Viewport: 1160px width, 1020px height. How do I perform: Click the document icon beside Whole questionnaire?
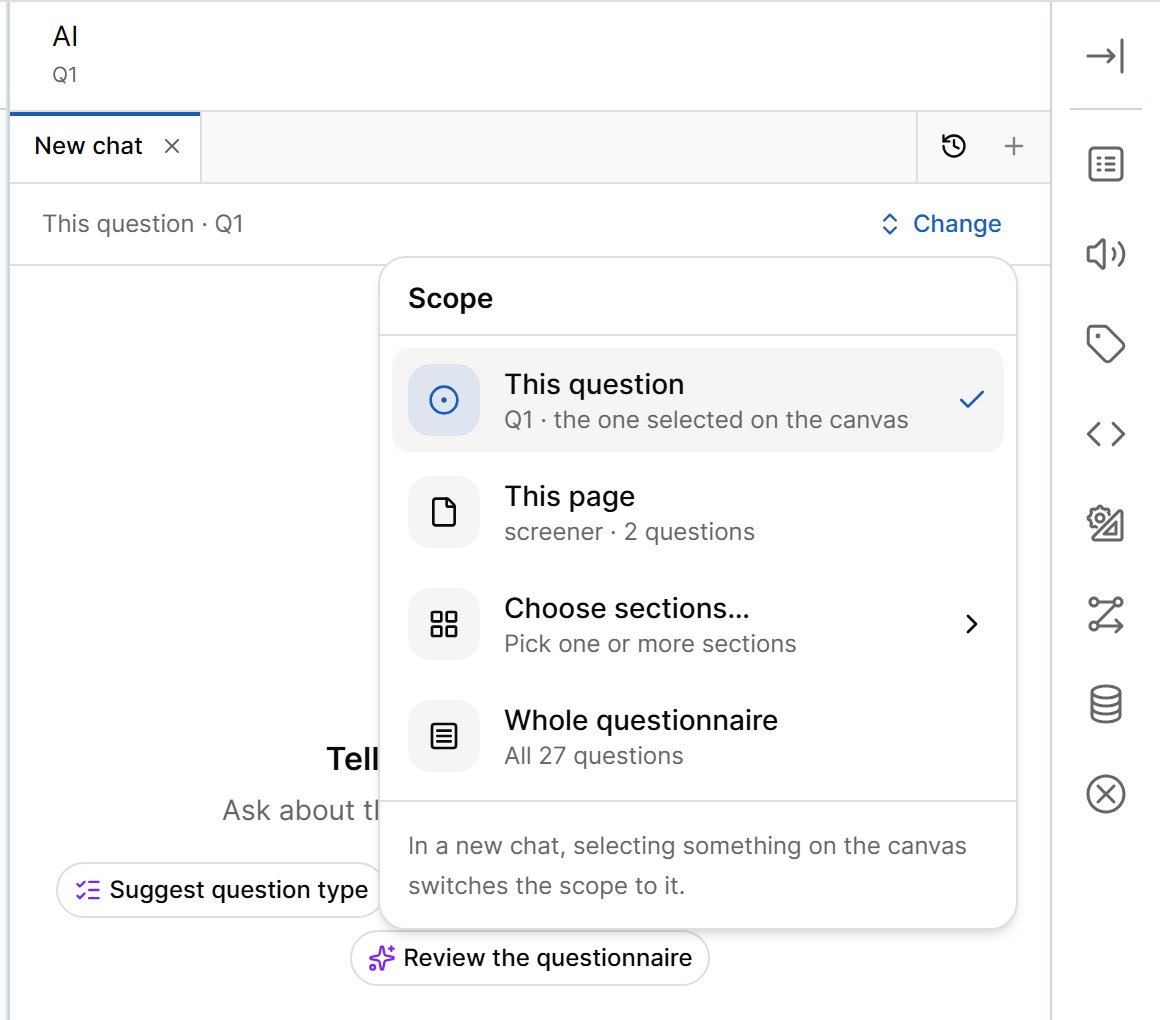tap(444, 736)
